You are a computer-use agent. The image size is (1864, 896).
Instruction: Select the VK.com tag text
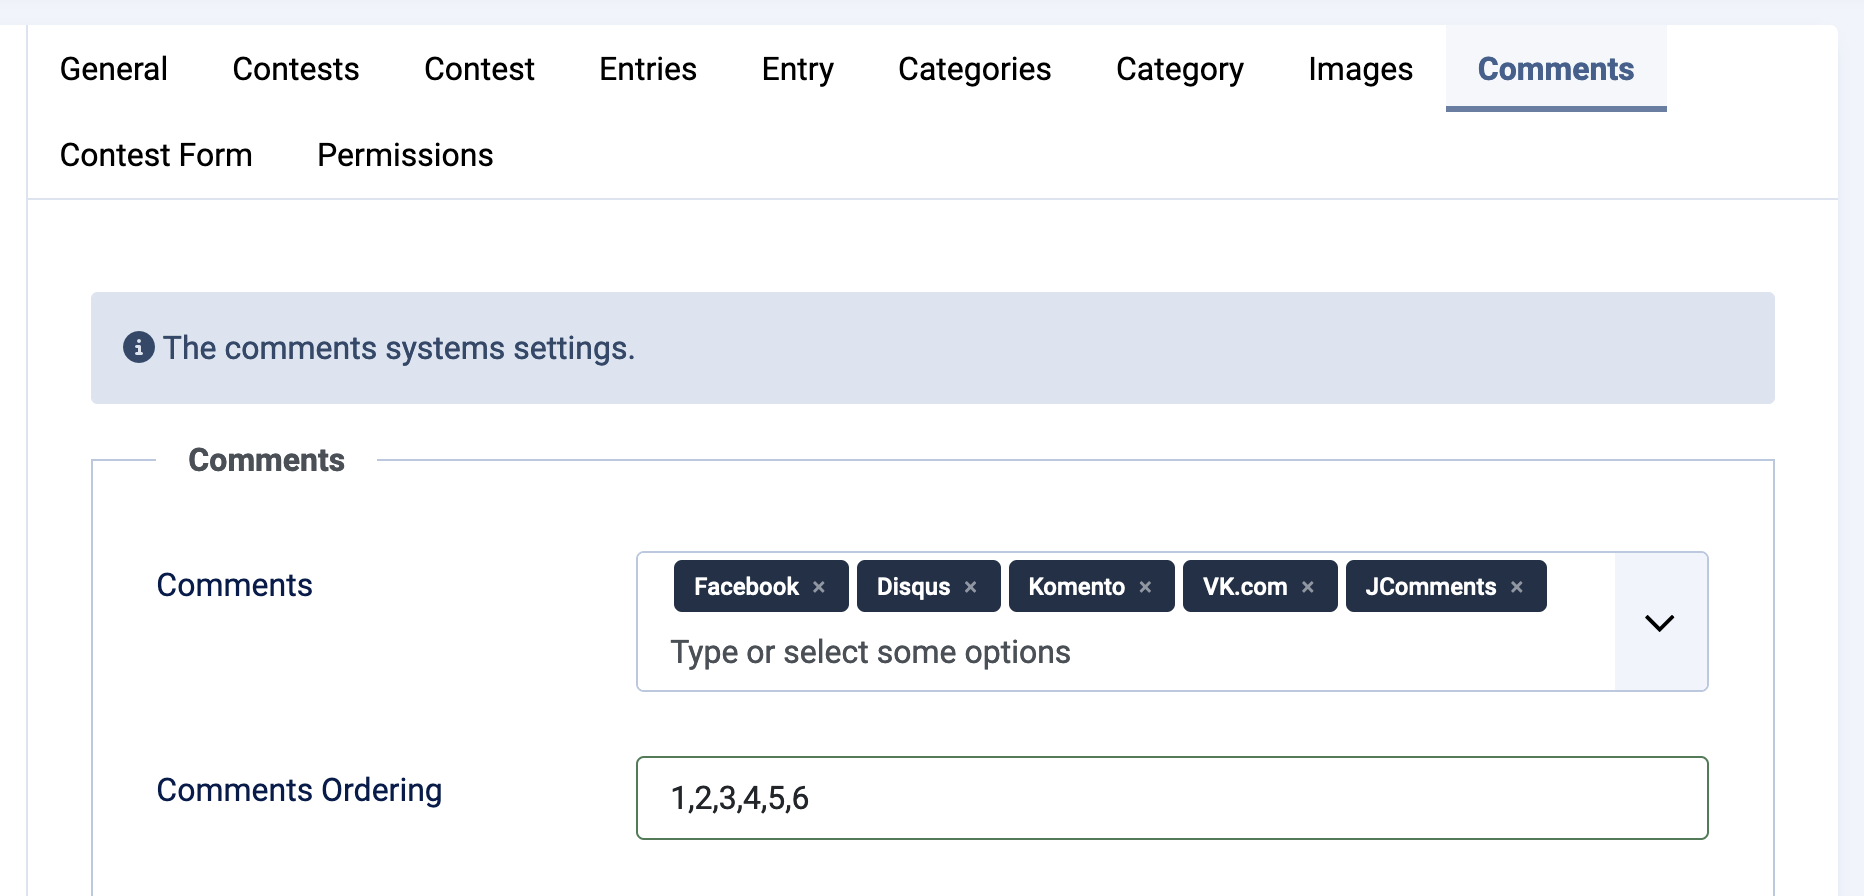[x=1245, y=587]
